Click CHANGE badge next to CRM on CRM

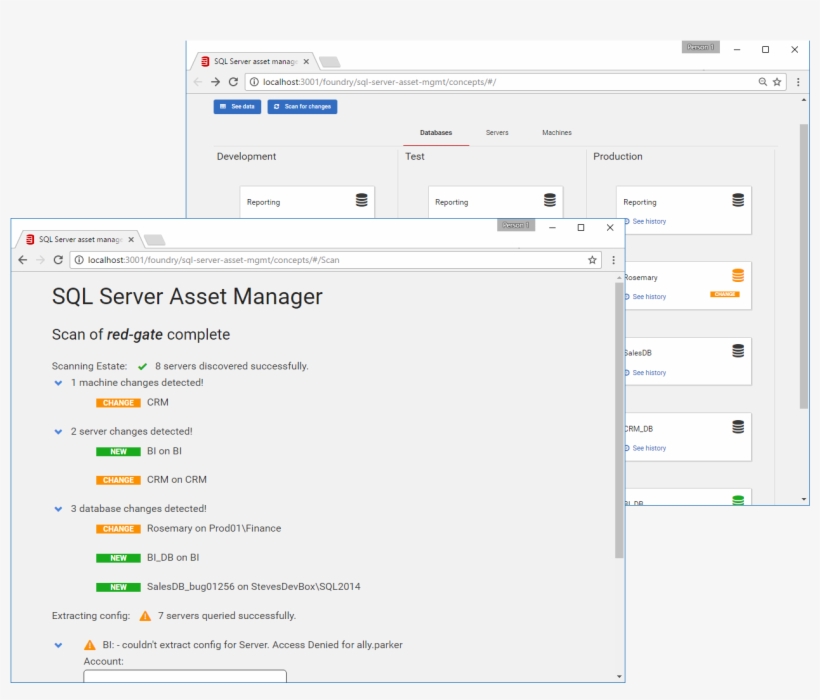click(118, 480)
